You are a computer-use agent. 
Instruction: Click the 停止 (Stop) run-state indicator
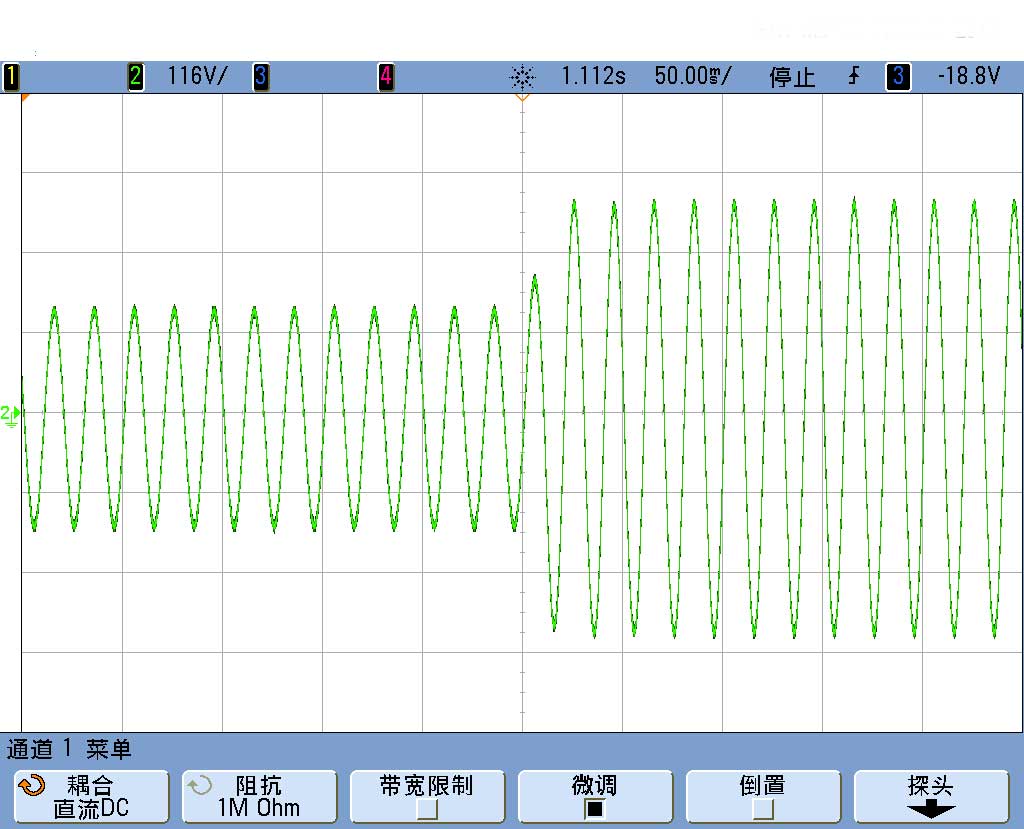(793, 77)
